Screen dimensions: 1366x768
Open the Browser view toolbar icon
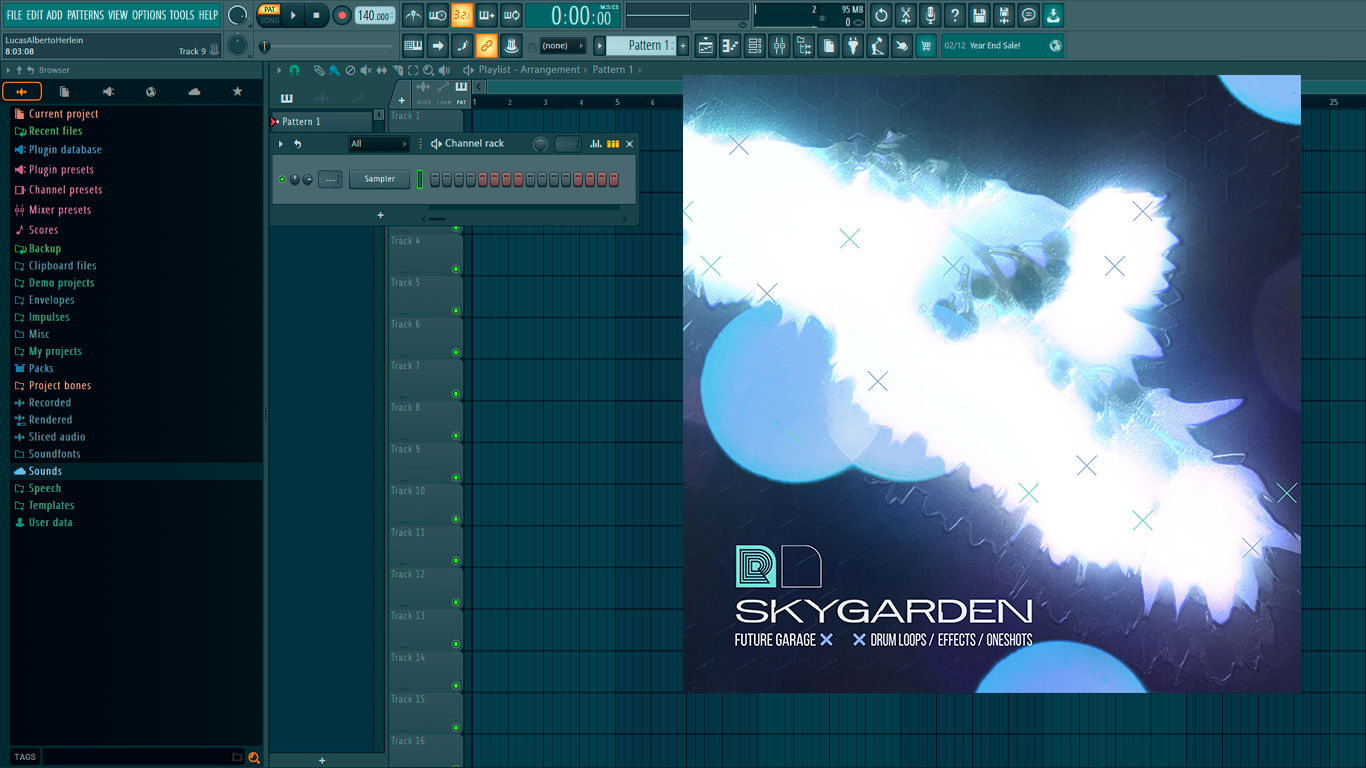coord(804,45)
